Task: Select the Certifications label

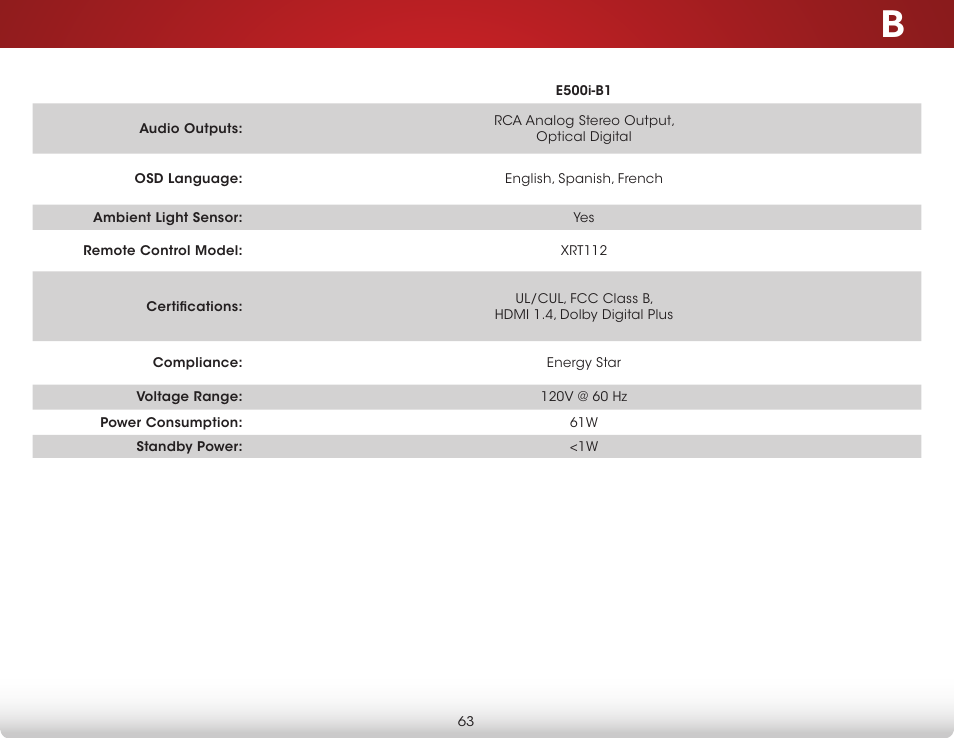Action: coord(195,306)
